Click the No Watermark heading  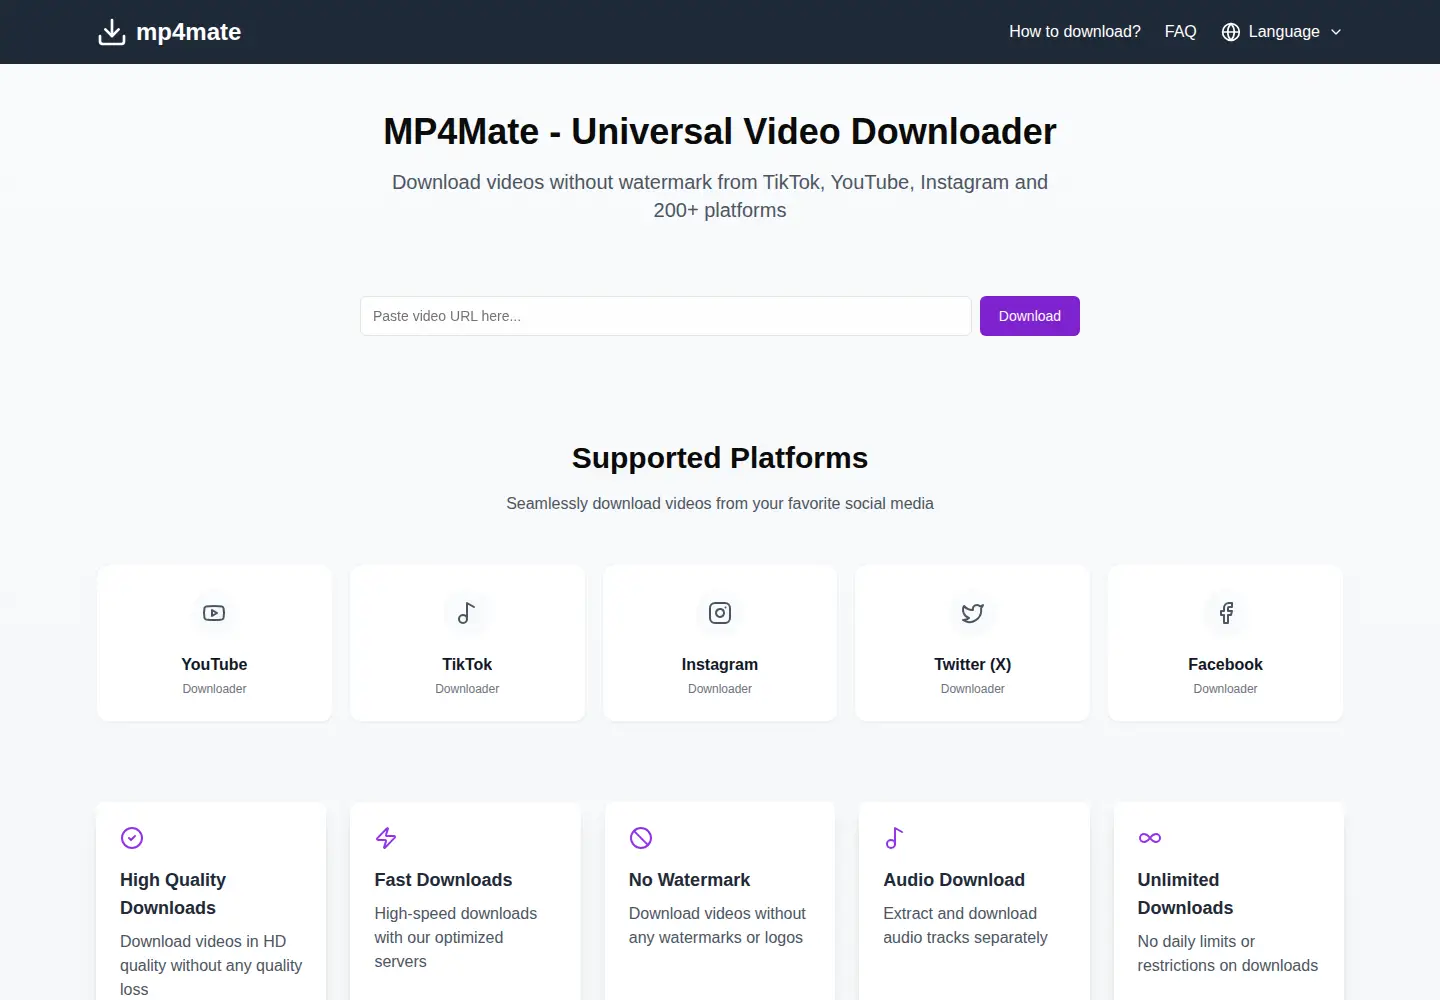pyautogui.click(x=689, y=880)
